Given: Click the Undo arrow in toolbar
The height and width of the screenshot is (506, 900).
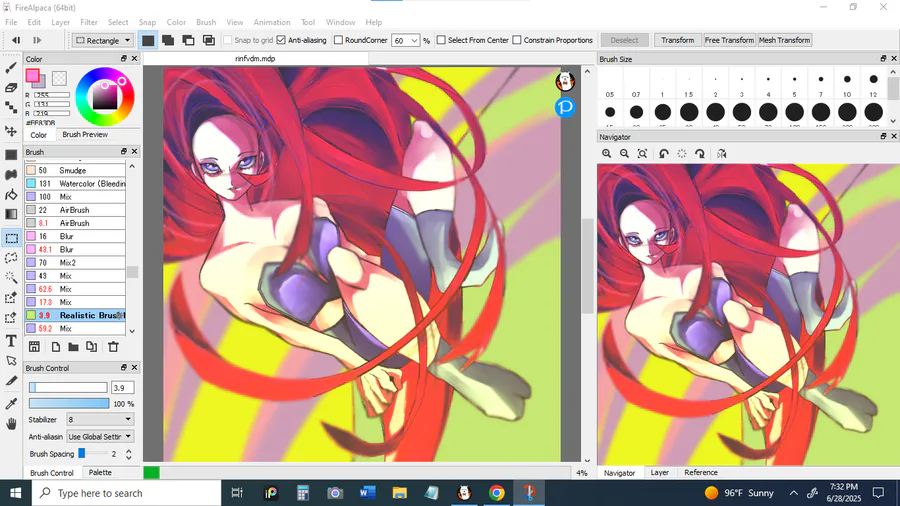Looking at the screenshot, I should coord(16,40).
